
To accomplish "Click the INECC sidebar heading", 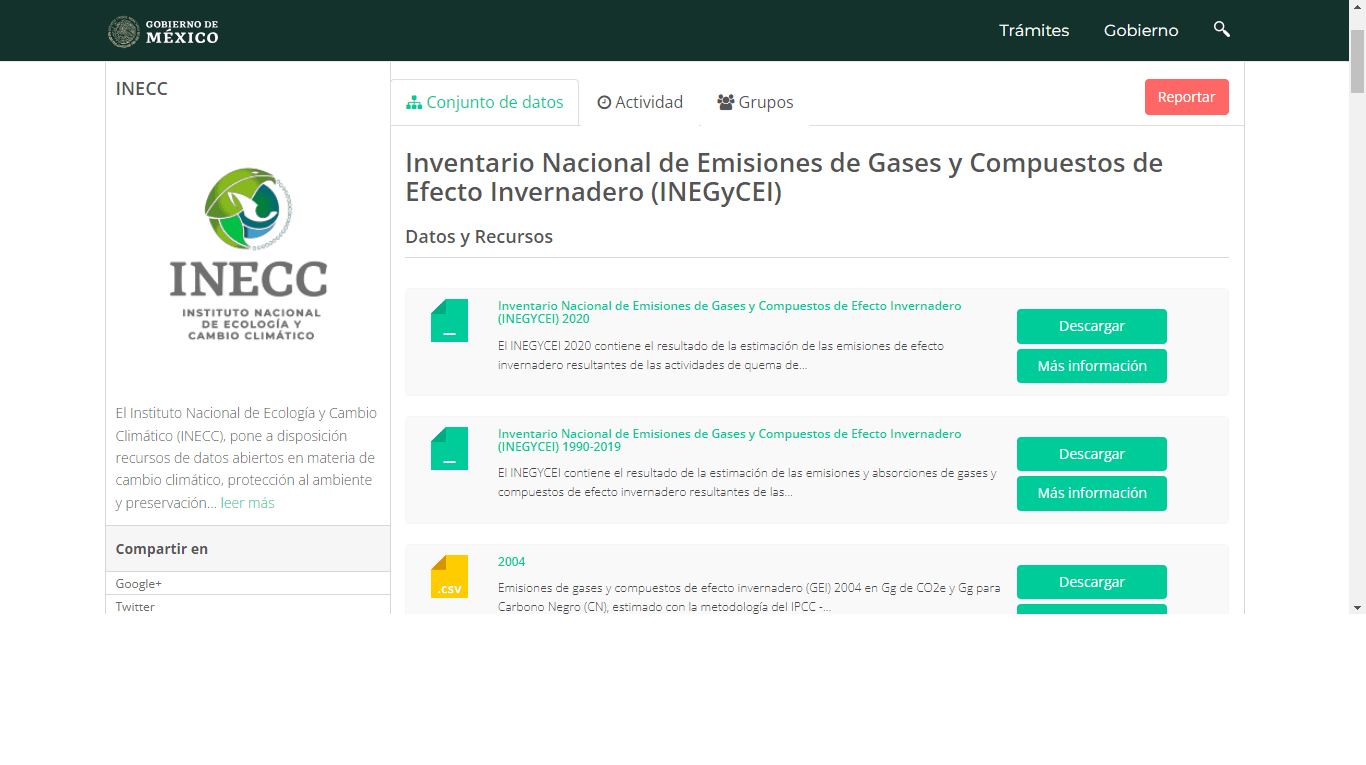I will (x=142, y=89).
